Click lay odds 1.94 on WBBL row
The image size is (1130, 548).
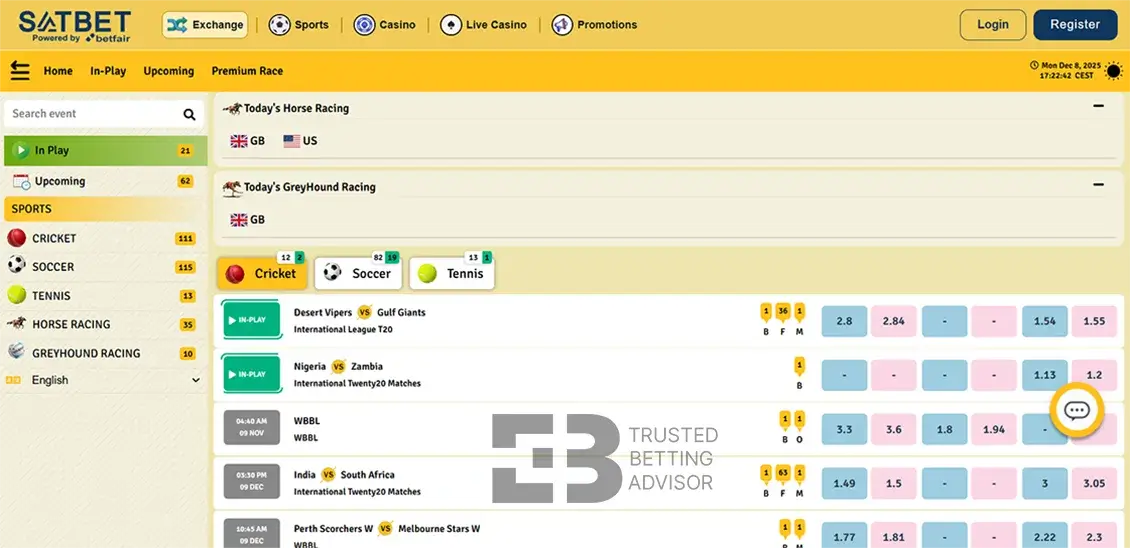click(x=994, y=429)
